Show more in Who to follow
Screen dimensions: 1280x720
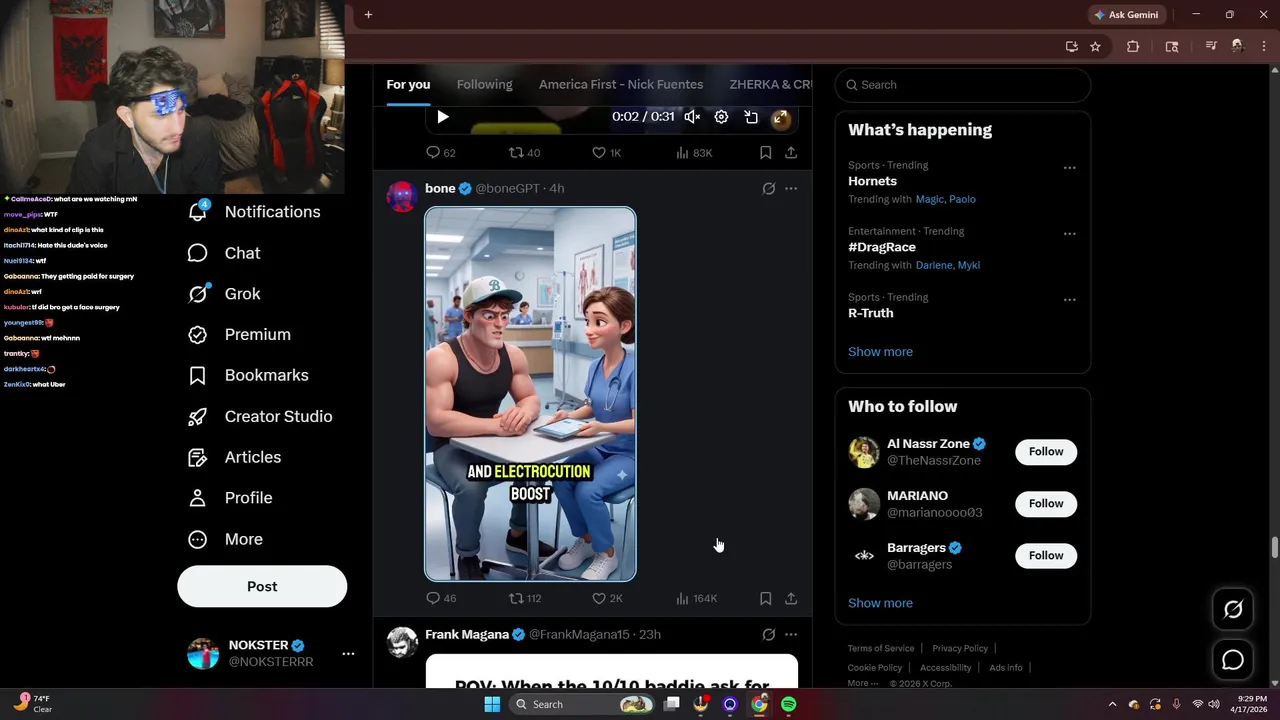[x=880, y=603]
